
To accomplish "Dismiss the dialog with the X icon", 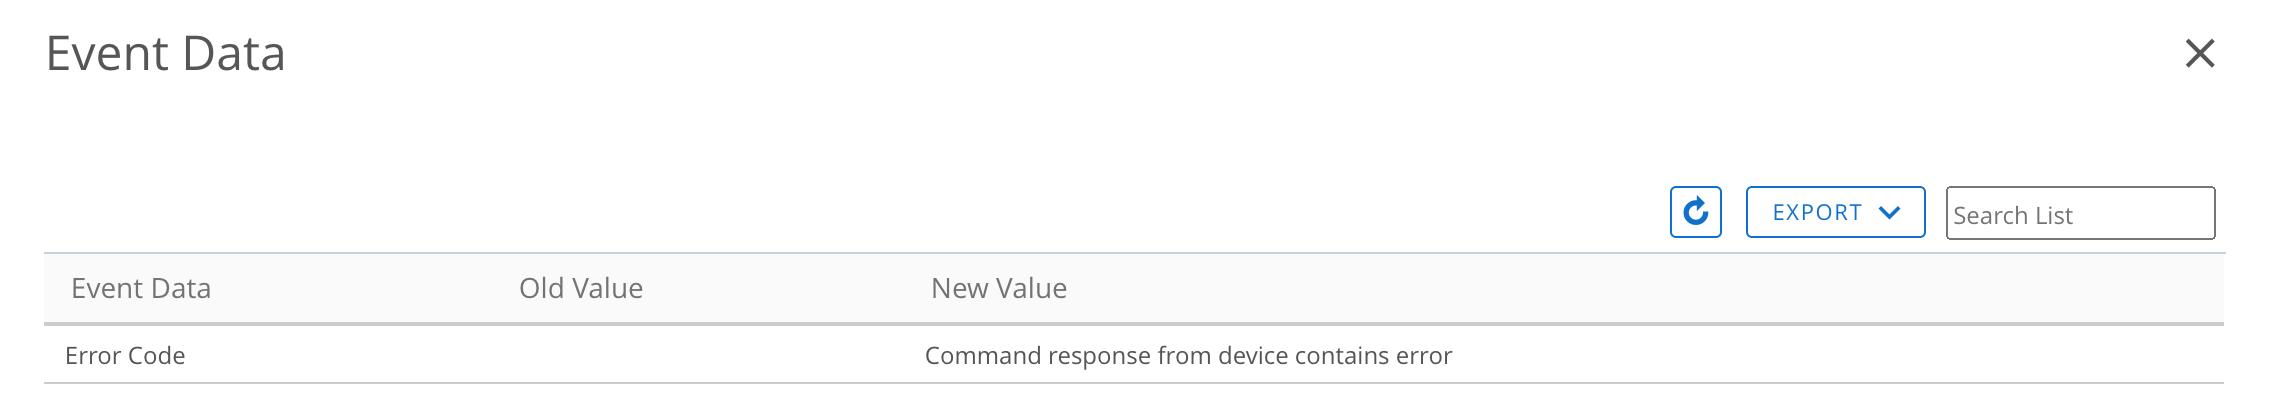I will coord(2199,53).
